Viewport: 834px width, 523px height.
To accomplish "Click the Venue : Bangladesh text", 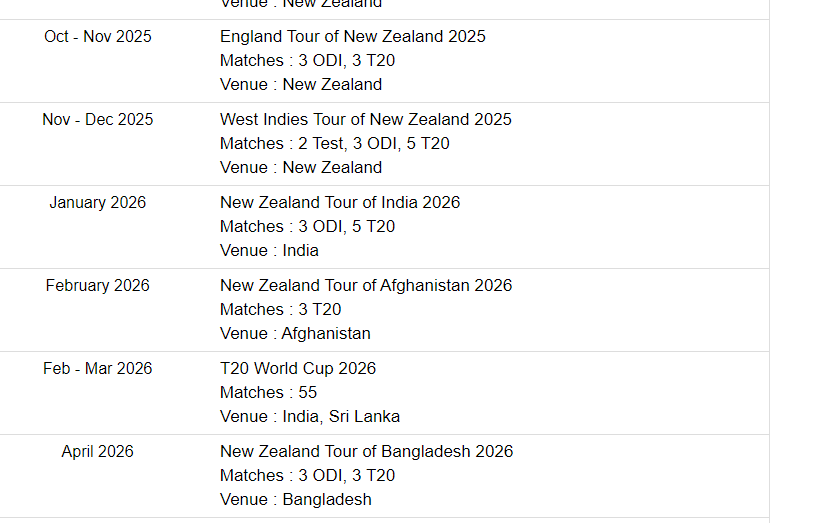I will (295, 500).
